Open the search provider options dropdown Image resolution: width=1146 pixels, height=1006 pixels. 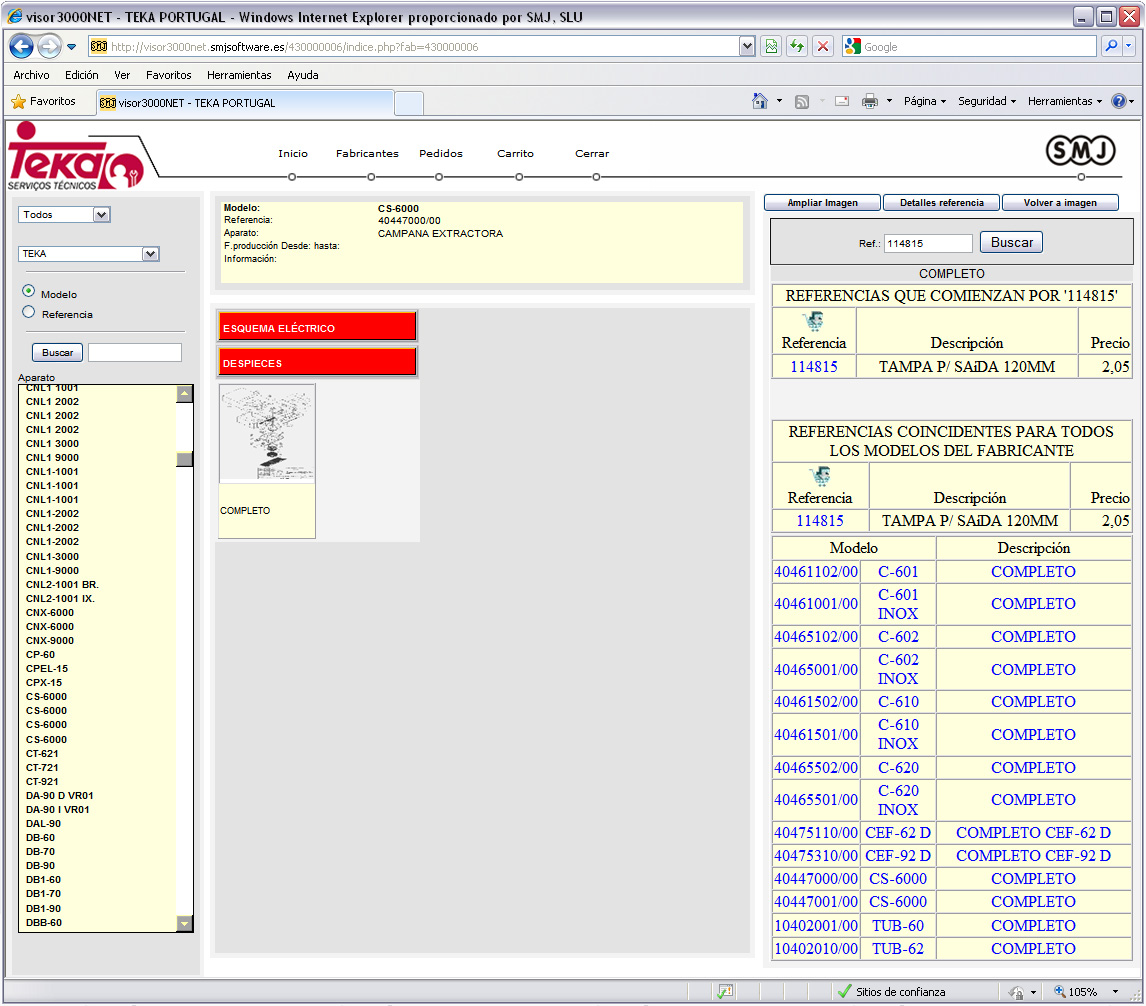click(x=1129, y=46)
